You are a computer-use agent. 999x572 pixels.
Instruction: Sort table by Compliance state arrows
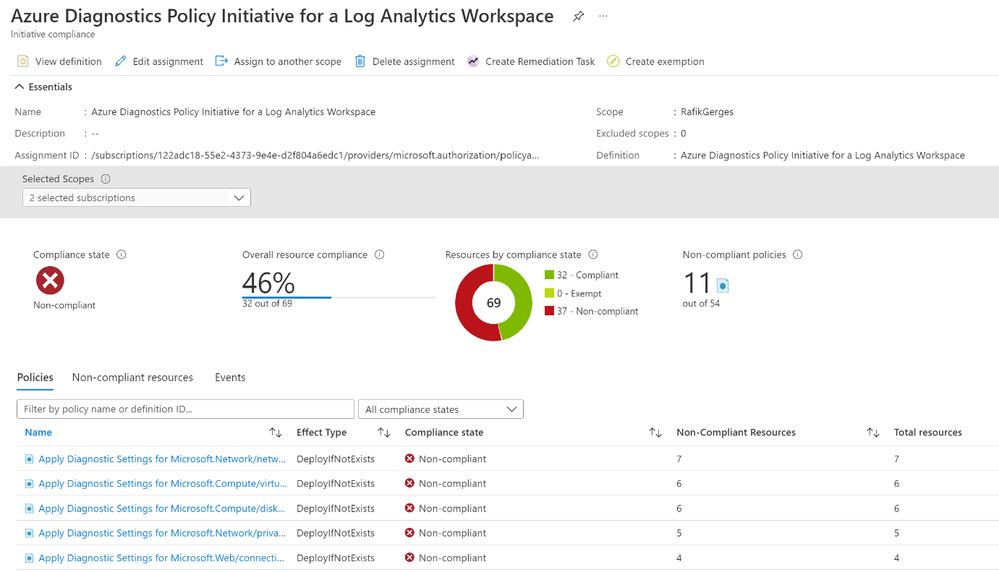(x=655, y=433)
